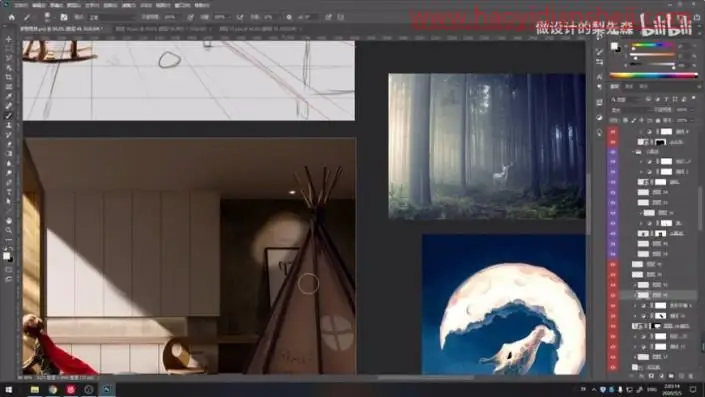The height and width of the screenshot is (397, 705).
Task: Open Photoshop from the Windows taskbar
Action: 107,389
